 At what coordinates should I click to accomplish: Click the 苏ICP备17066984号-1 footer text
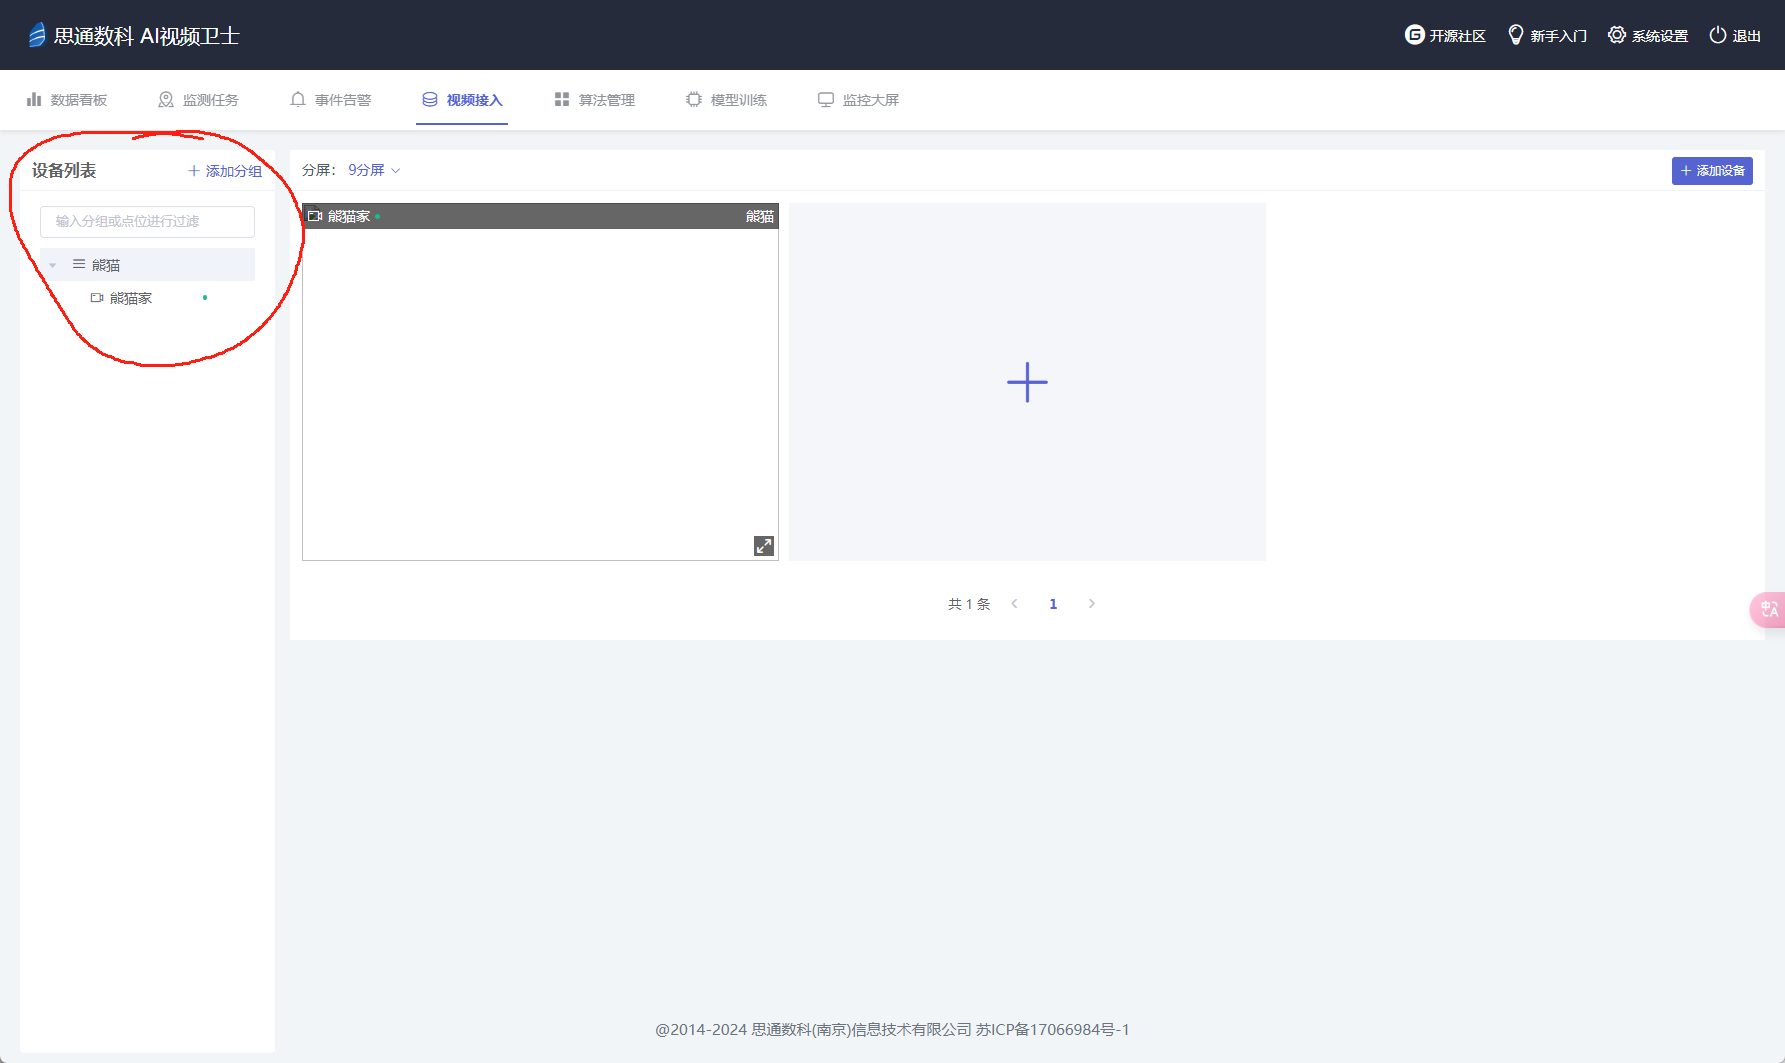tap(1053, 1029)
